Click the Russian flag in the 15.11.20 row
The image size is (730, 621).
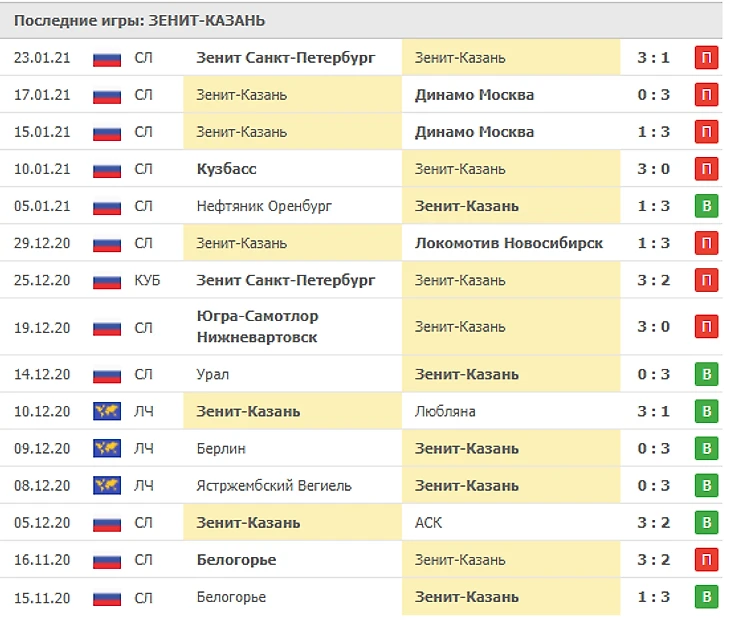pos(107,598)
